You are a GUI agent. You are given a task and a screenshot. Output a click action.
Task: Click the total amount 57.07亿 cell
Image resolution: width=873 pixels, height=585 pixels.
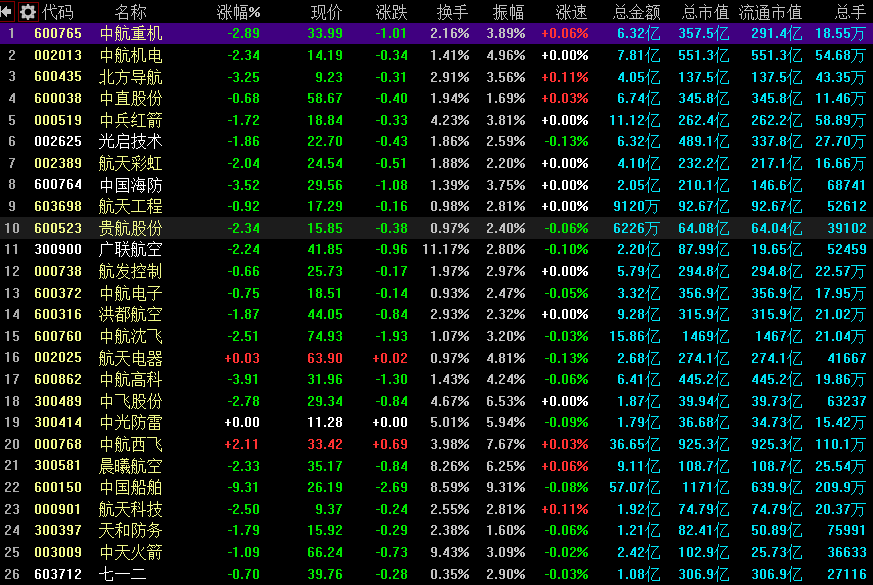pos(635,487)
